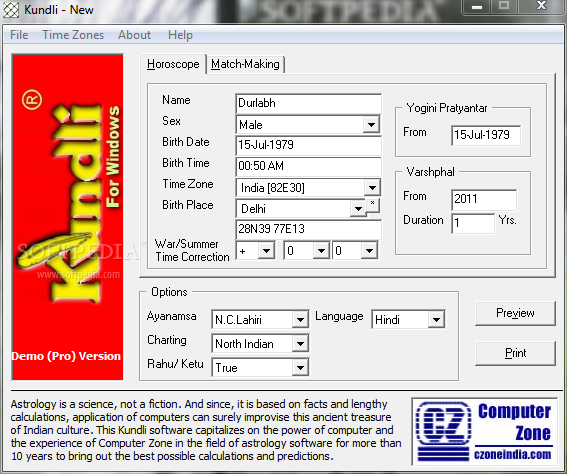Click the Kundli for Windows red banner
This screenshot has width=567, height=474.
point(68,217)
